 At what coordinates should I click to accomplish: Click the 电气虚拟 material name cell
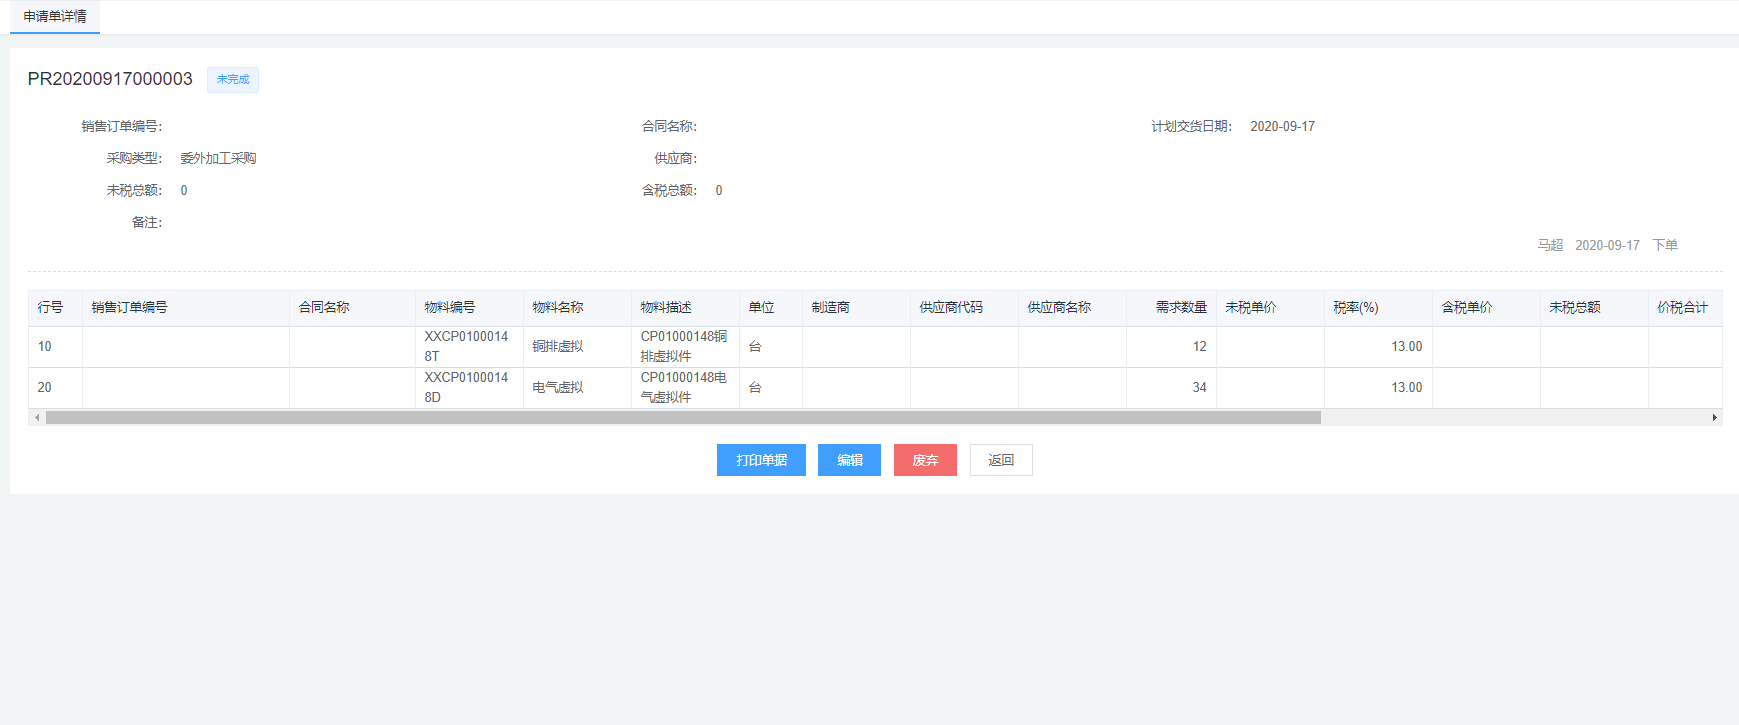[558, 388]
